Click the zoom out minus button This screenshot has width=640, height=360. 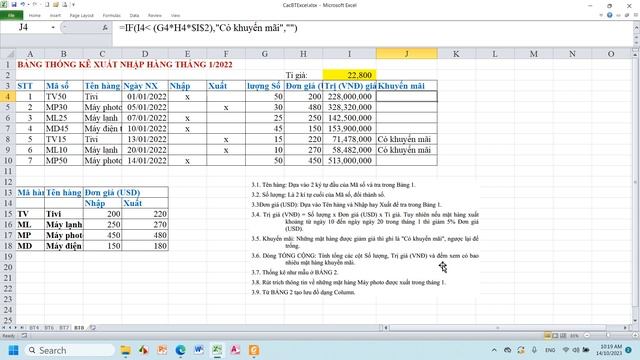(587, 336)
